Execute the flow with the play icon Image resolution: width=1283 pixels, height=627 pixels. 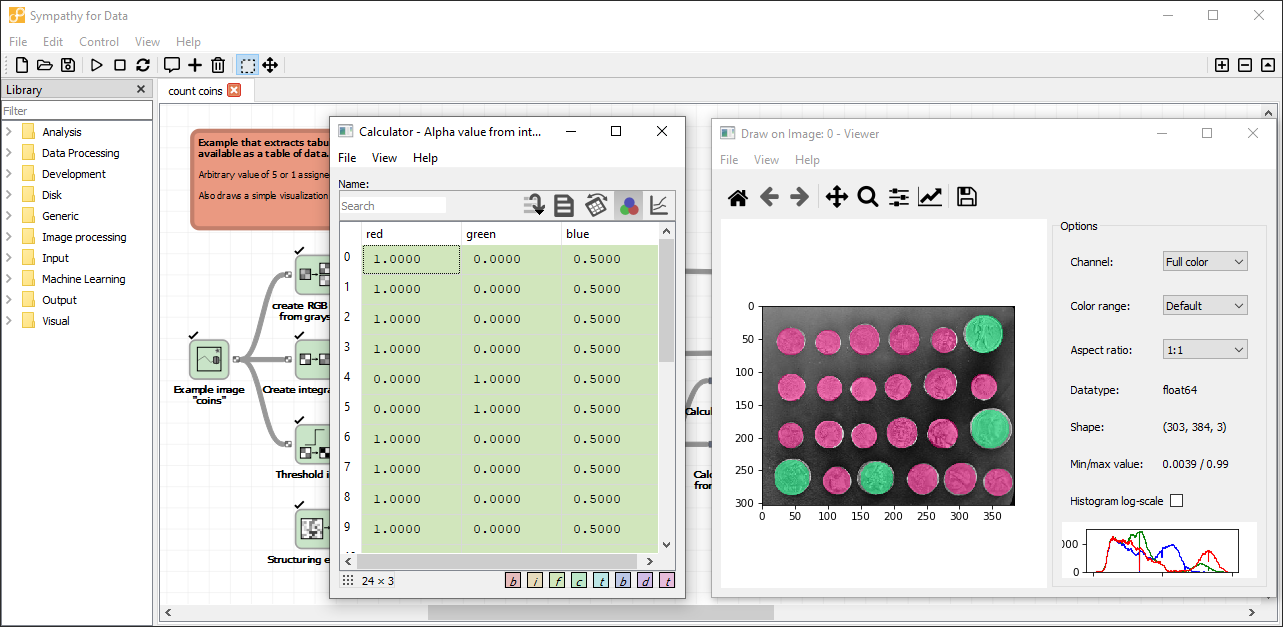click(97, 65)
